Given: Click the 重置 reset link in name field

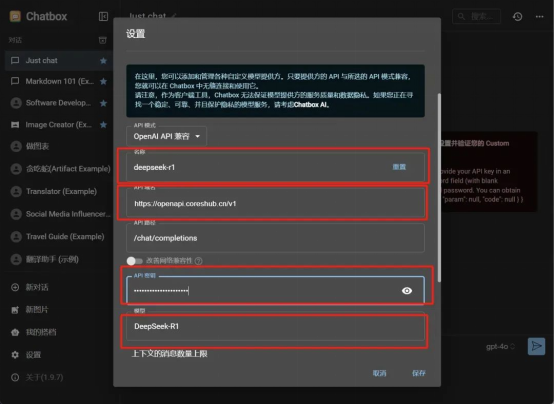Looking at the screenshot, I should [399, 167].
